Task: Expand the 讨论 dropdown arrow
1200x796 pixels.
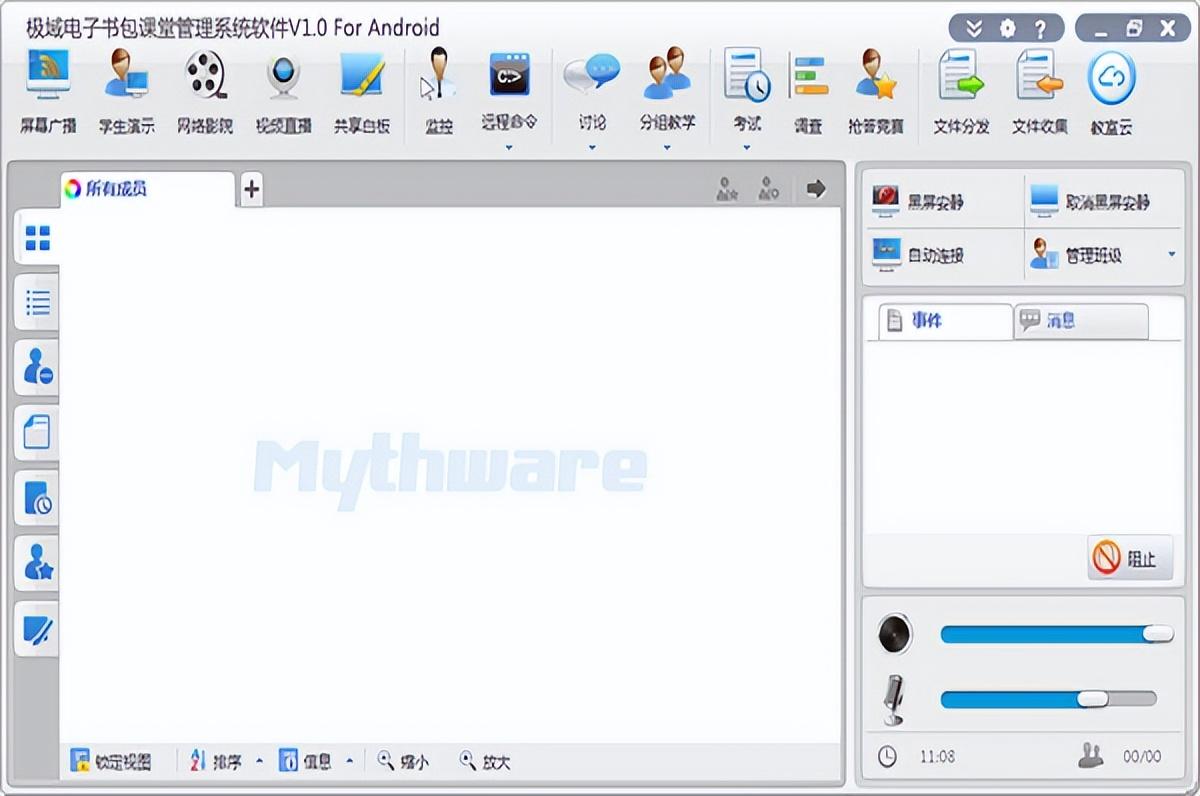Action: (x=592, y=148)
